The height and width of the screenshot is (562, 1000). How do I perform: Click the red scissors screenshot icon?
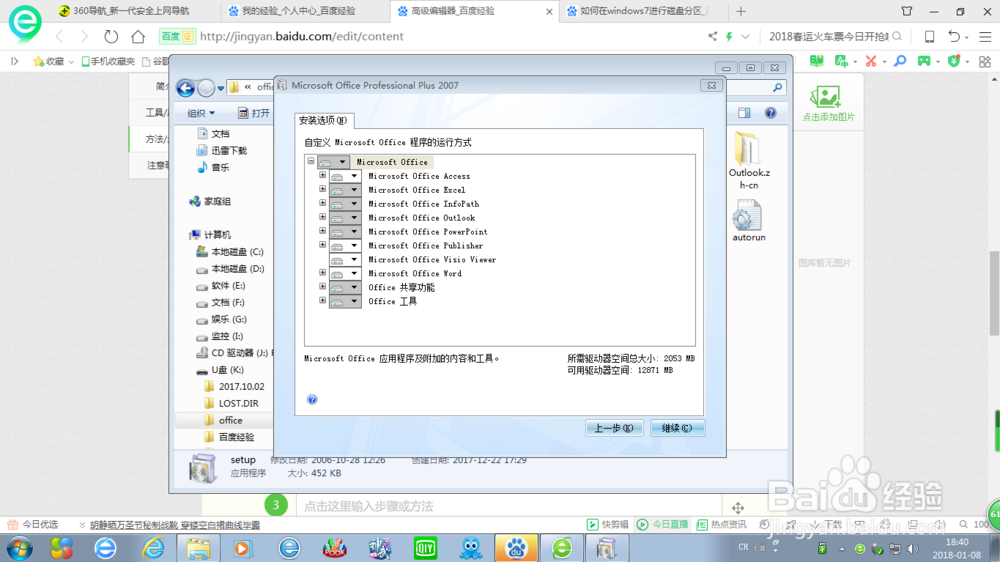coord(871,61)
